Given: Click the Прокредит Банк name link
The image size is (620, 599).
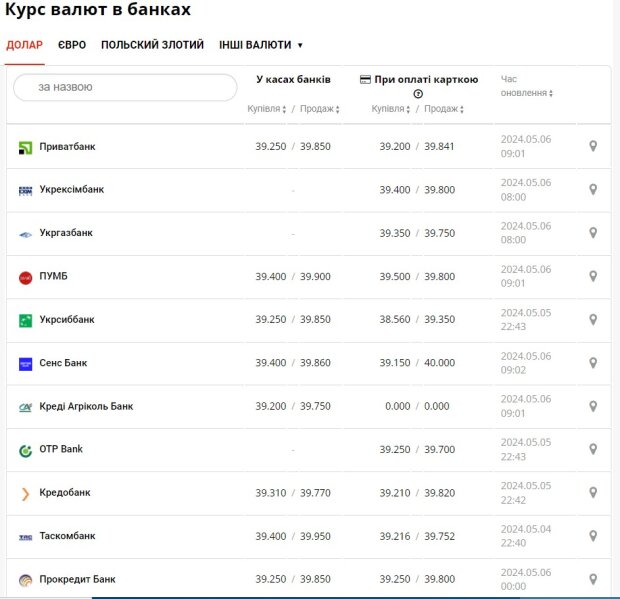Looking at the screenshot, I should [x=77, y=579].
